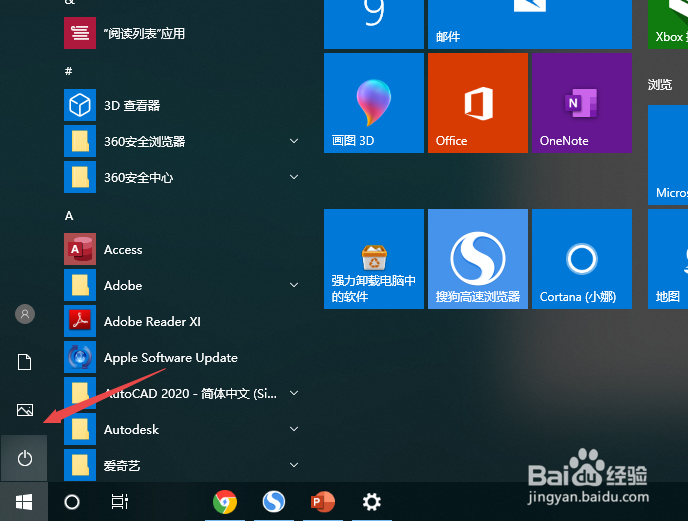This screenshot has height=521, width=688.
Task: Open the Cortana (小娜) tile
Action: (582, 259)
